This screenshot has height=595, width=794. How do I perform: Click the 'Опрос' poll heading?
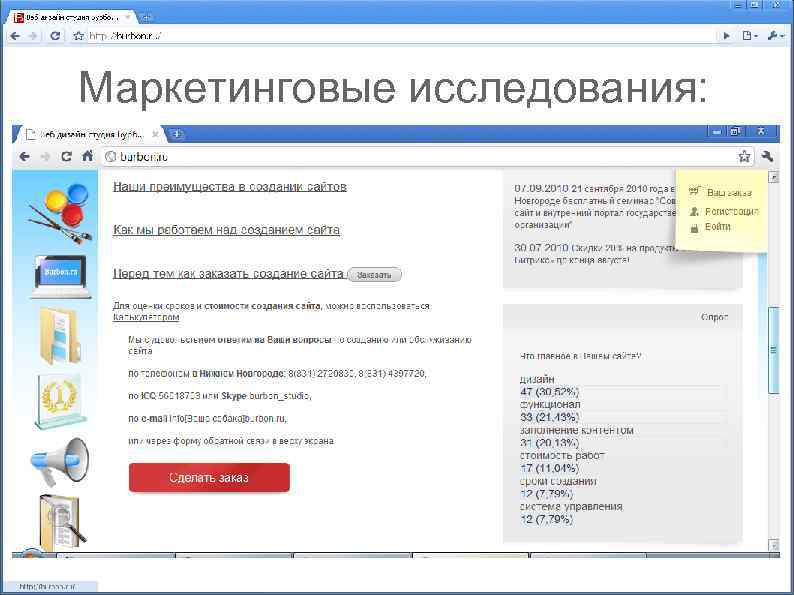(x=714, y=317)
